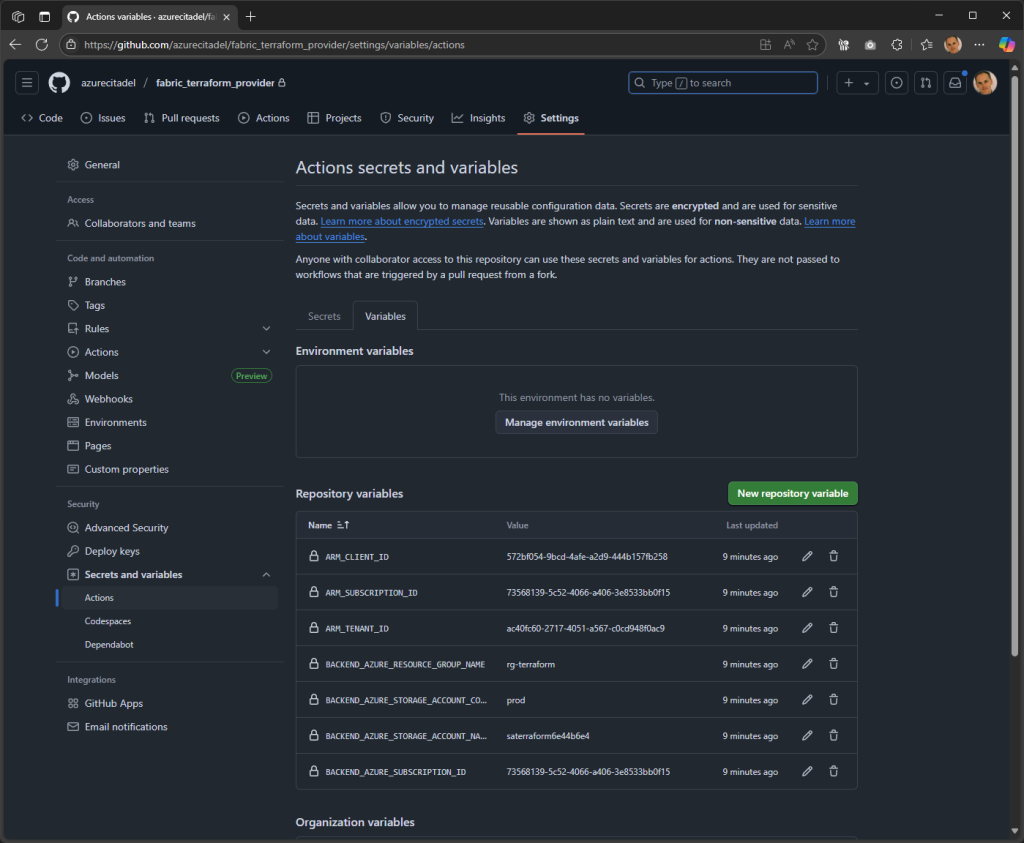Open Copilot from the browser toolbar

[1005, 44]
